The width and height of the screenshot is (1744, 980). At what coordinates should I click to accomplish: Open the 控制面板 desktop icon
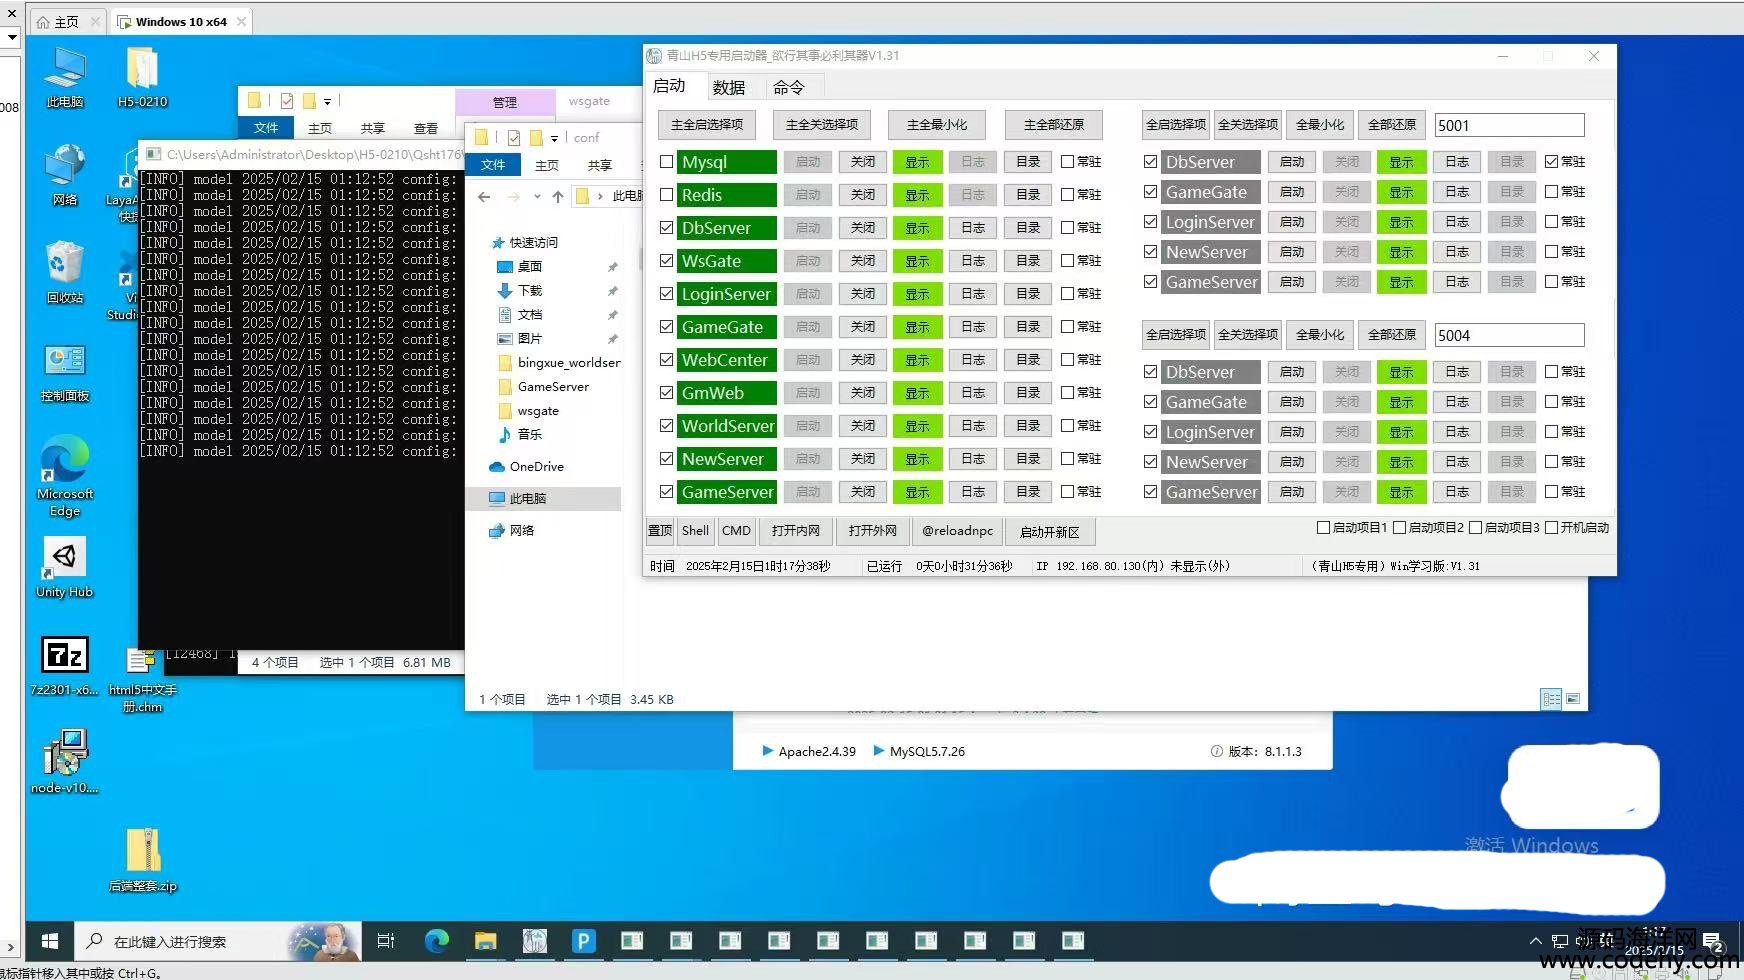point(65,372)
